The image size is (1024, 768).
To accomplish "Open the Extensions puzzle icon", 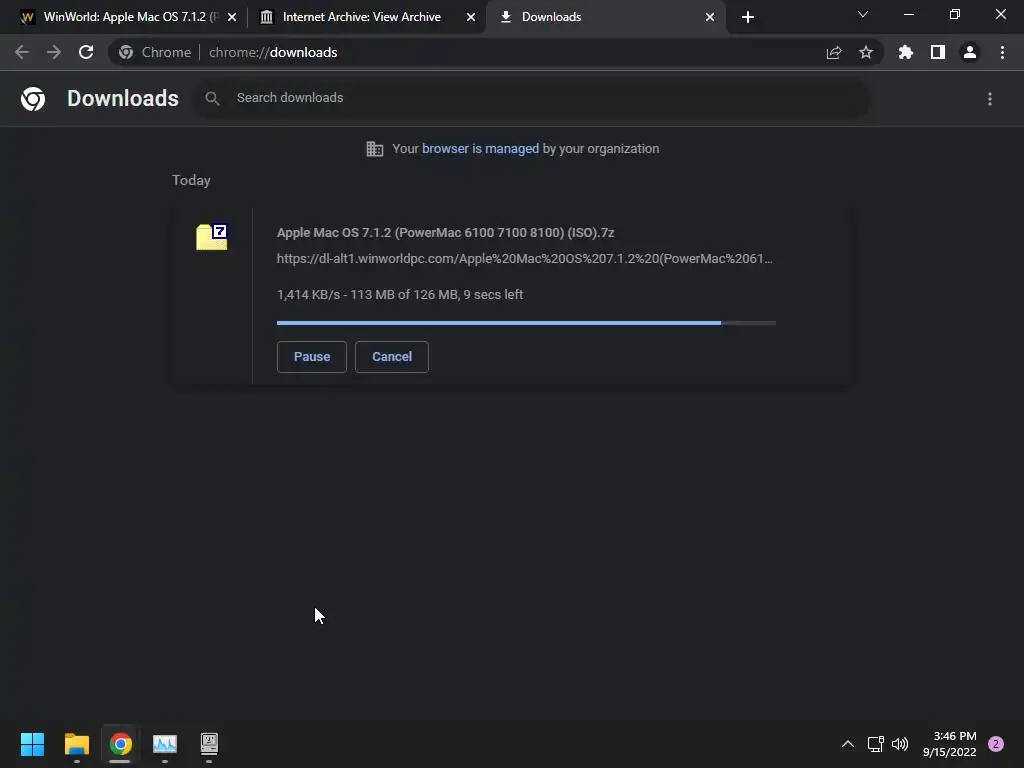I will tap(906, 52).
